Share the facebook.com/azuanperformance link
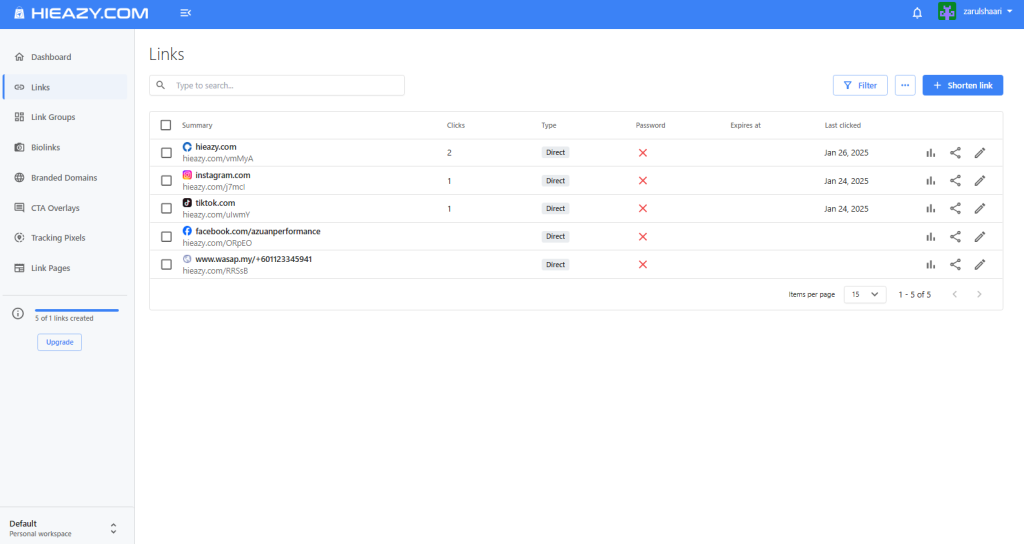Screen dimensions: 1024x544 (x=955, y=237)
